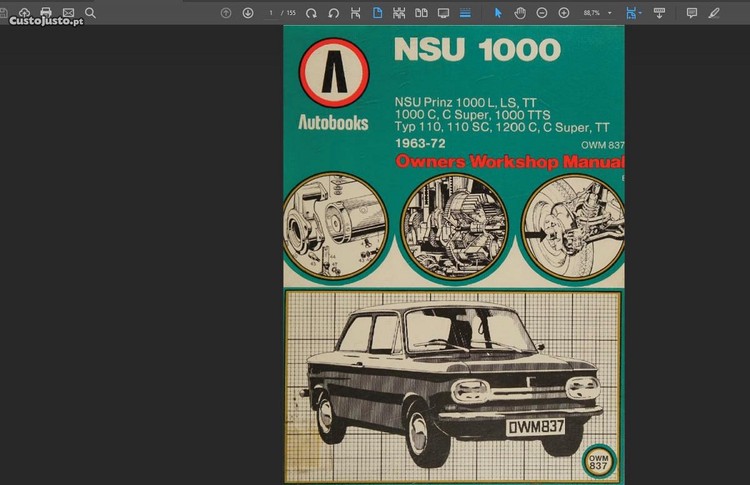The image size is (750, 485).
Task: Select the highlighter pen tool
Action: pos(714,13)
